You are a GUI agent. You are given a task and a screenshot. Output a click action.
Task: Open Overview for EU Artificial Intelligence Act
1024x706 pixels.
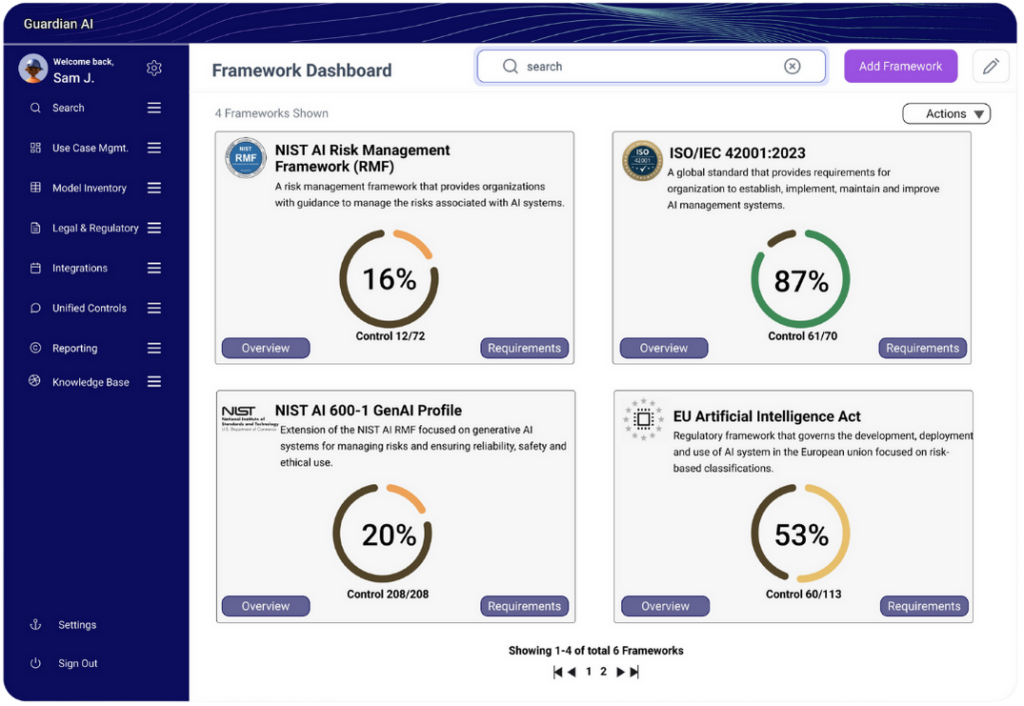coord(665,605)
